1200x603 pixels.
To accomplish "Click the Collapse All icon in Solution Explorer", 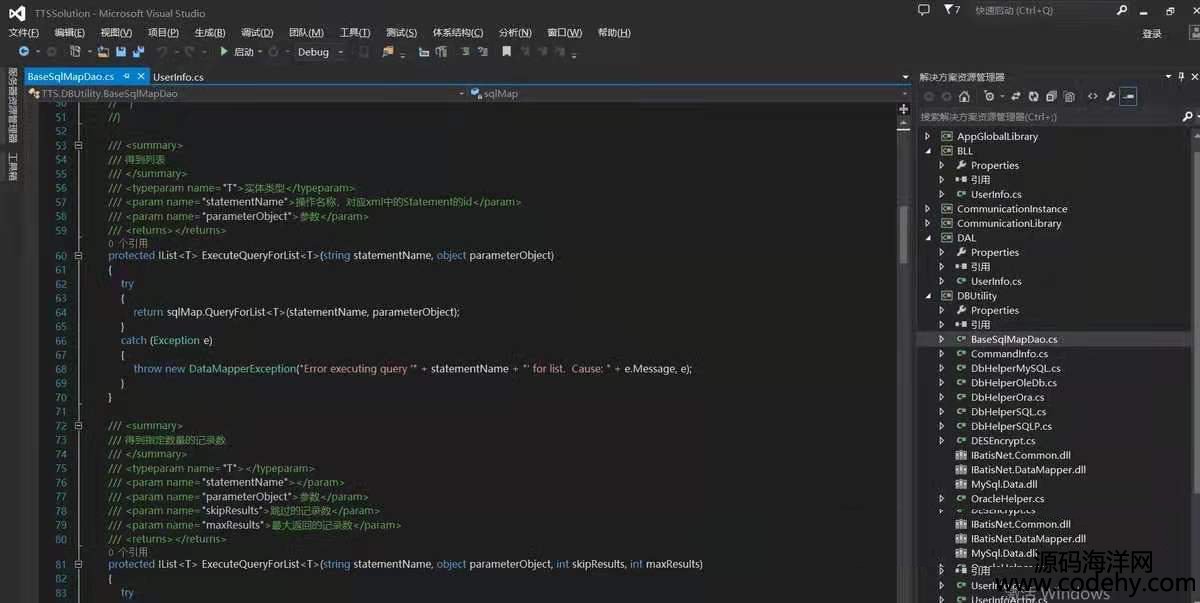I will [1051, 97].
